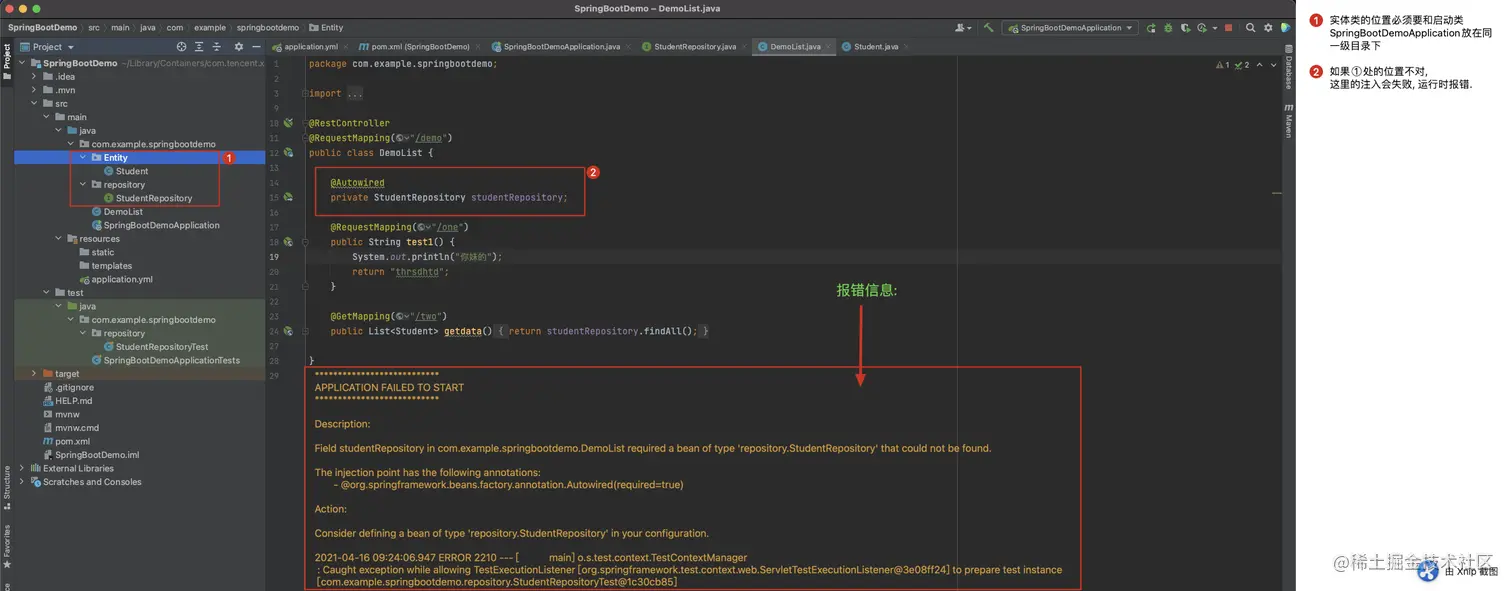
Task: Stop the running application with the red square
Action: [x=1228, y=28]
